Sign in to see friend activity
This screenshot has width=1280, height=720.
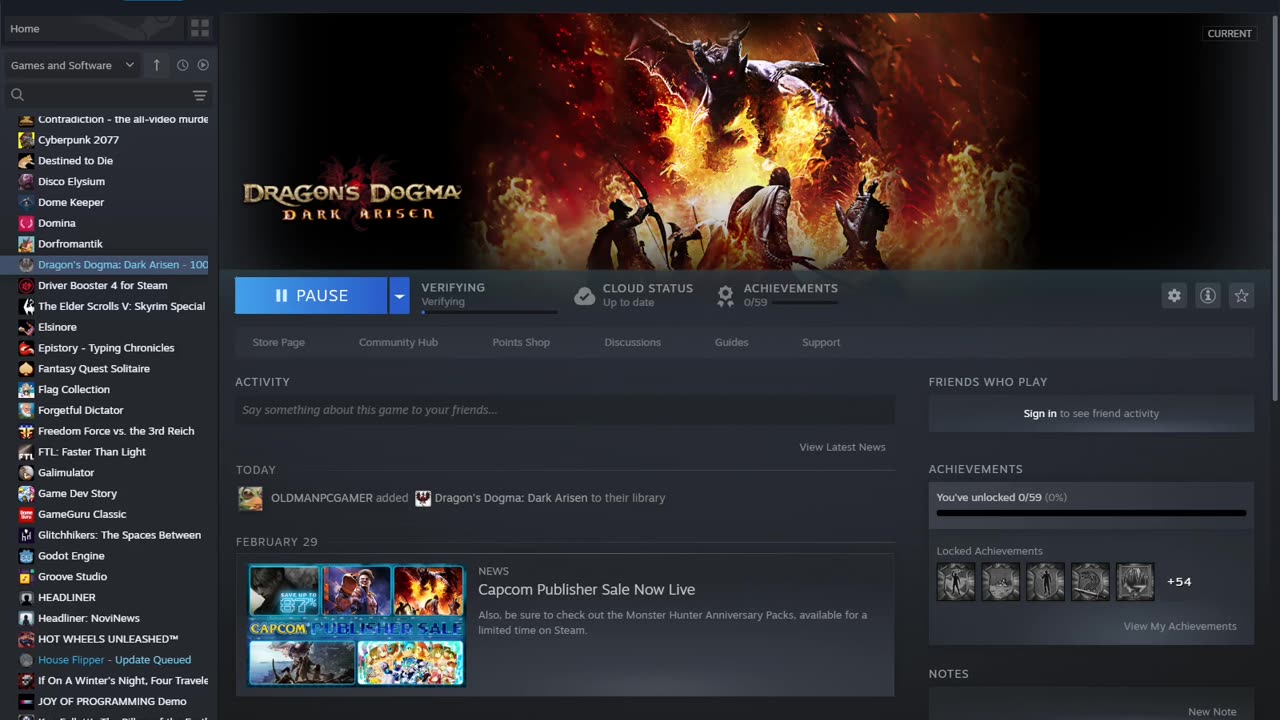coord(1040,413)
